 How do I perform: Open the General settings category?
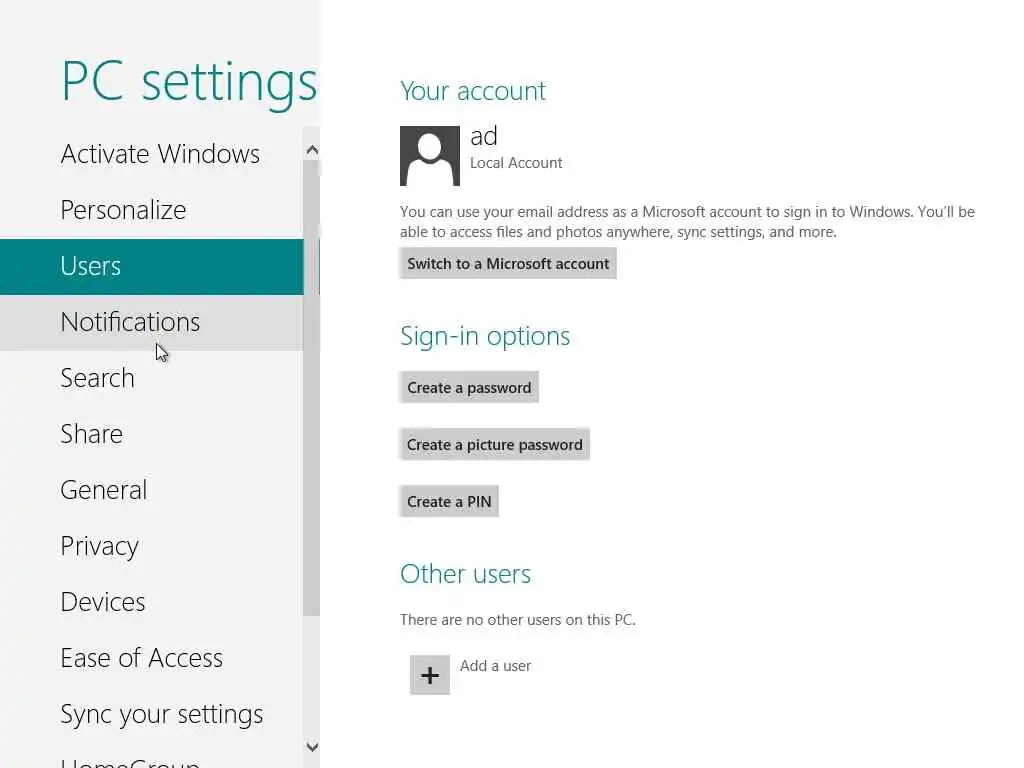(x=152, y=490)
